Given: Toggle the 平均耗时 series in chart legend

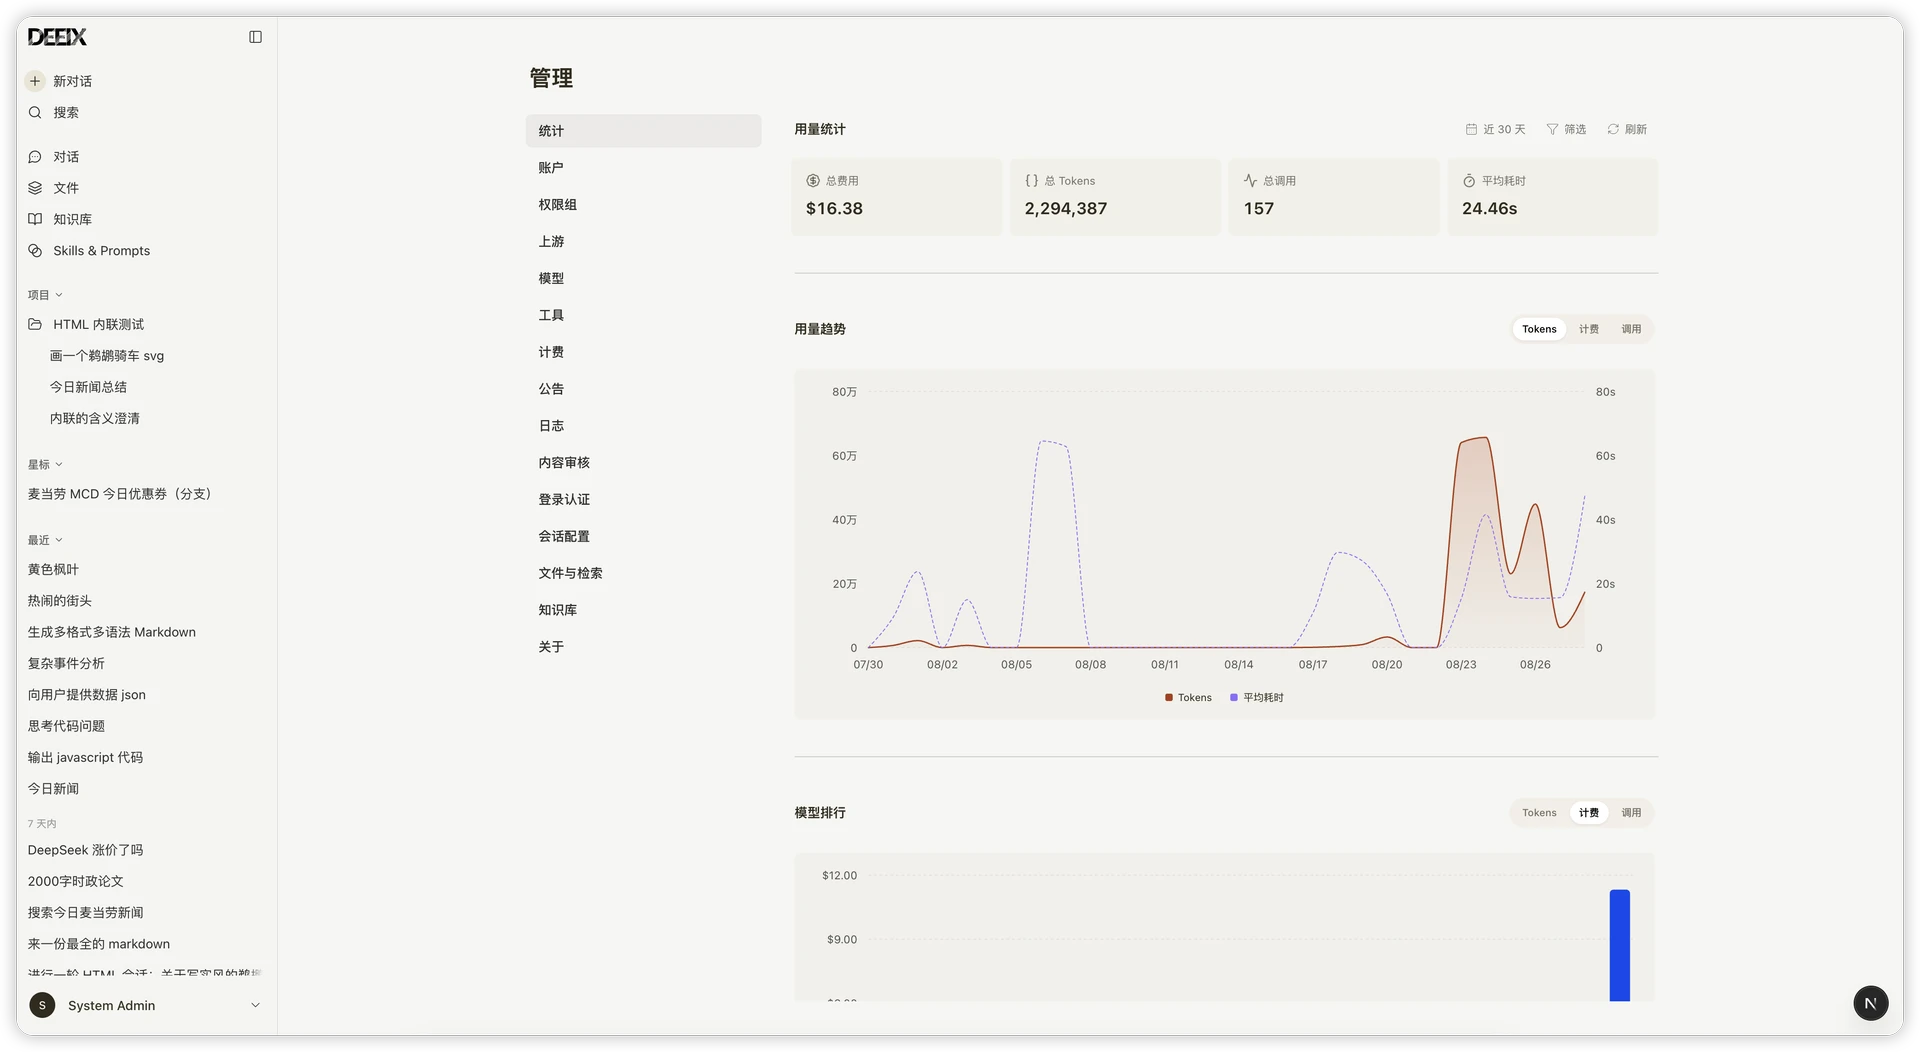Looking at the screenshot, I should (x=1257, y=698).
